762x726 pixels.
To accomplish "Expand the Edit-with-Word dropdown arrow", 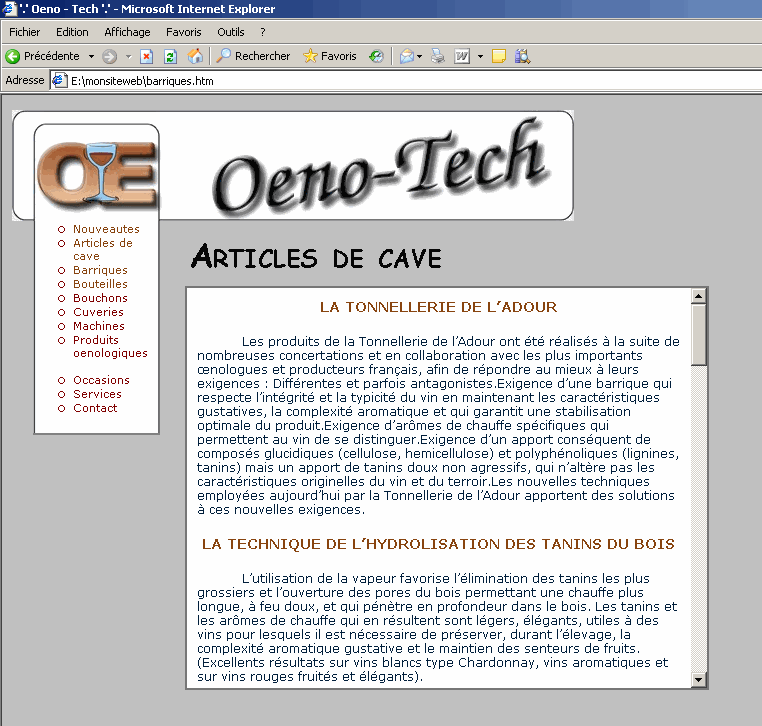I will pyautogui.click(x=480, y=56).
